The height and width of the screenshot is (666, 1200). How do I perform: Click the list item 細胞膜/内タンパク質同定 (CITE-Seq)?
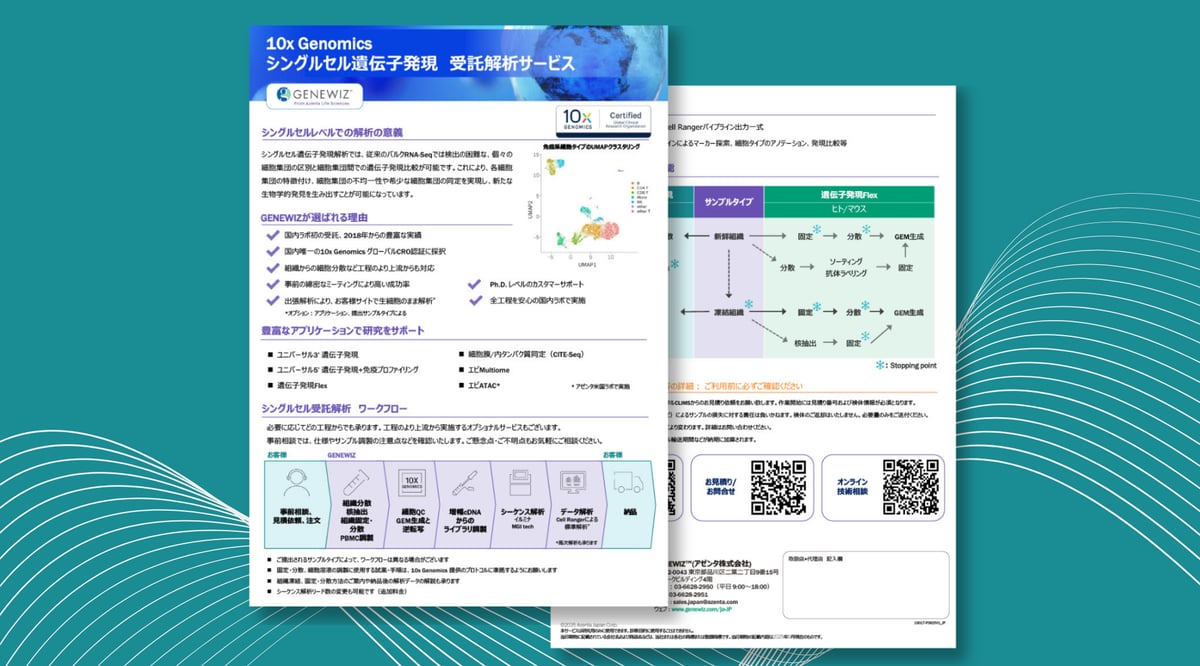[527, 353]
